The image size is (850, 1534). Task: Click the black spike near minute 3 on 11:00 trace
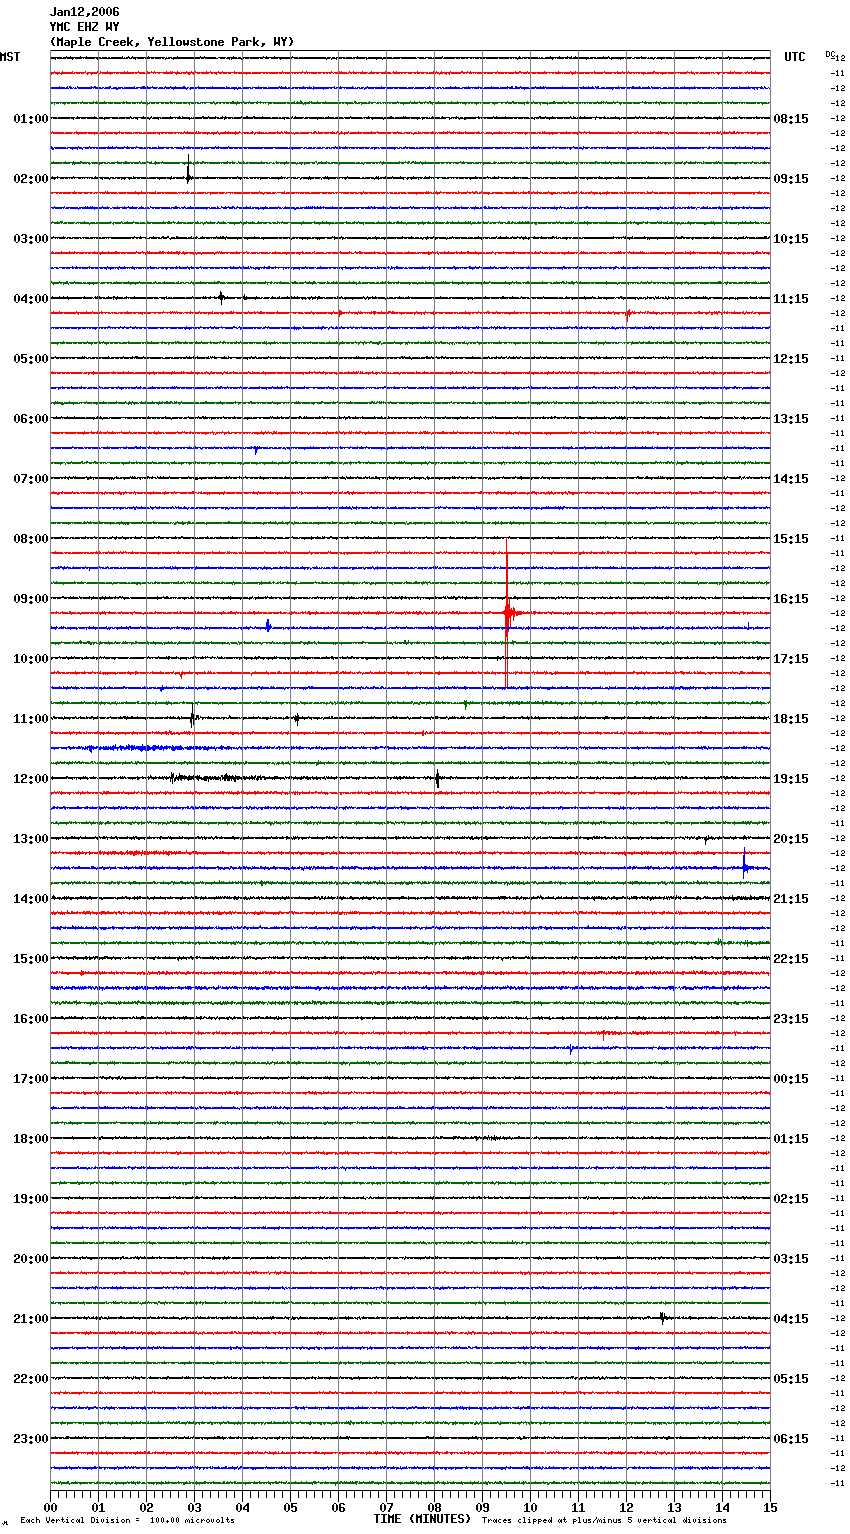point(193,717)
